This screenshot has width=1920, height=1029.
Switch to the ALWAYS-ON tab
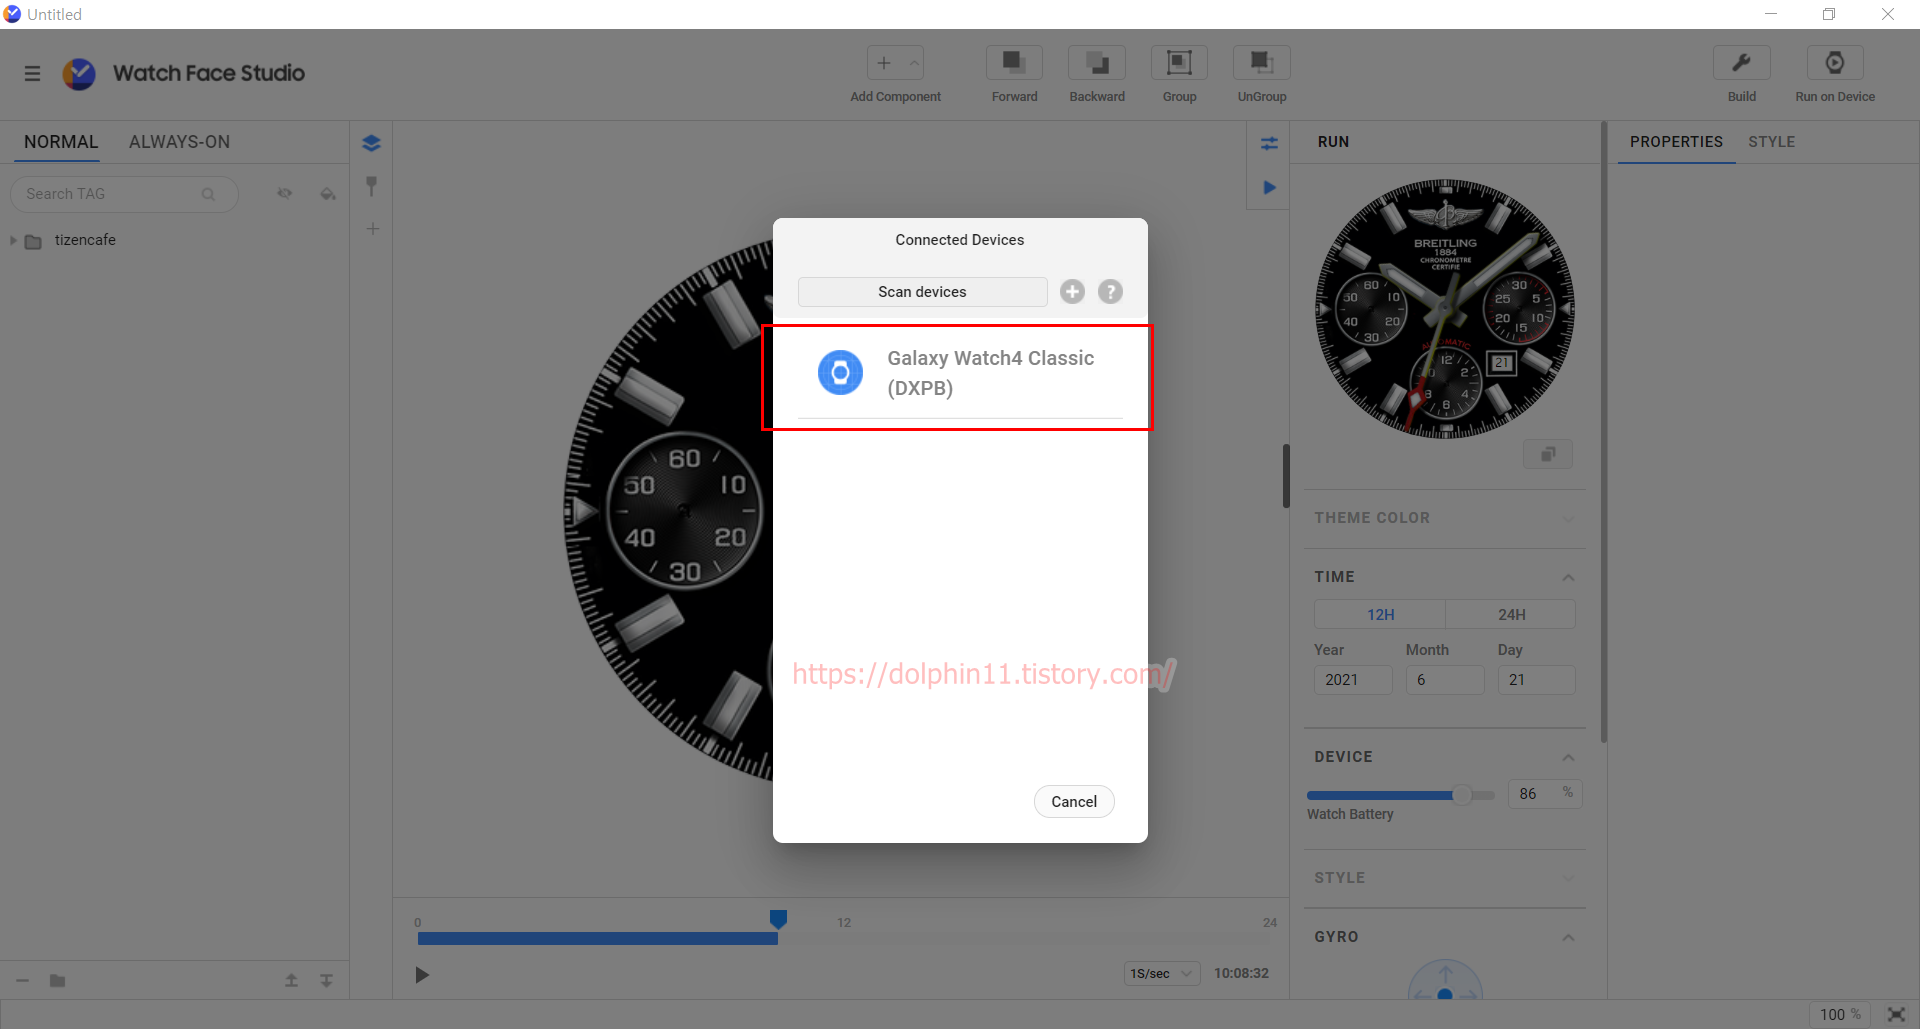pos(179,142)
